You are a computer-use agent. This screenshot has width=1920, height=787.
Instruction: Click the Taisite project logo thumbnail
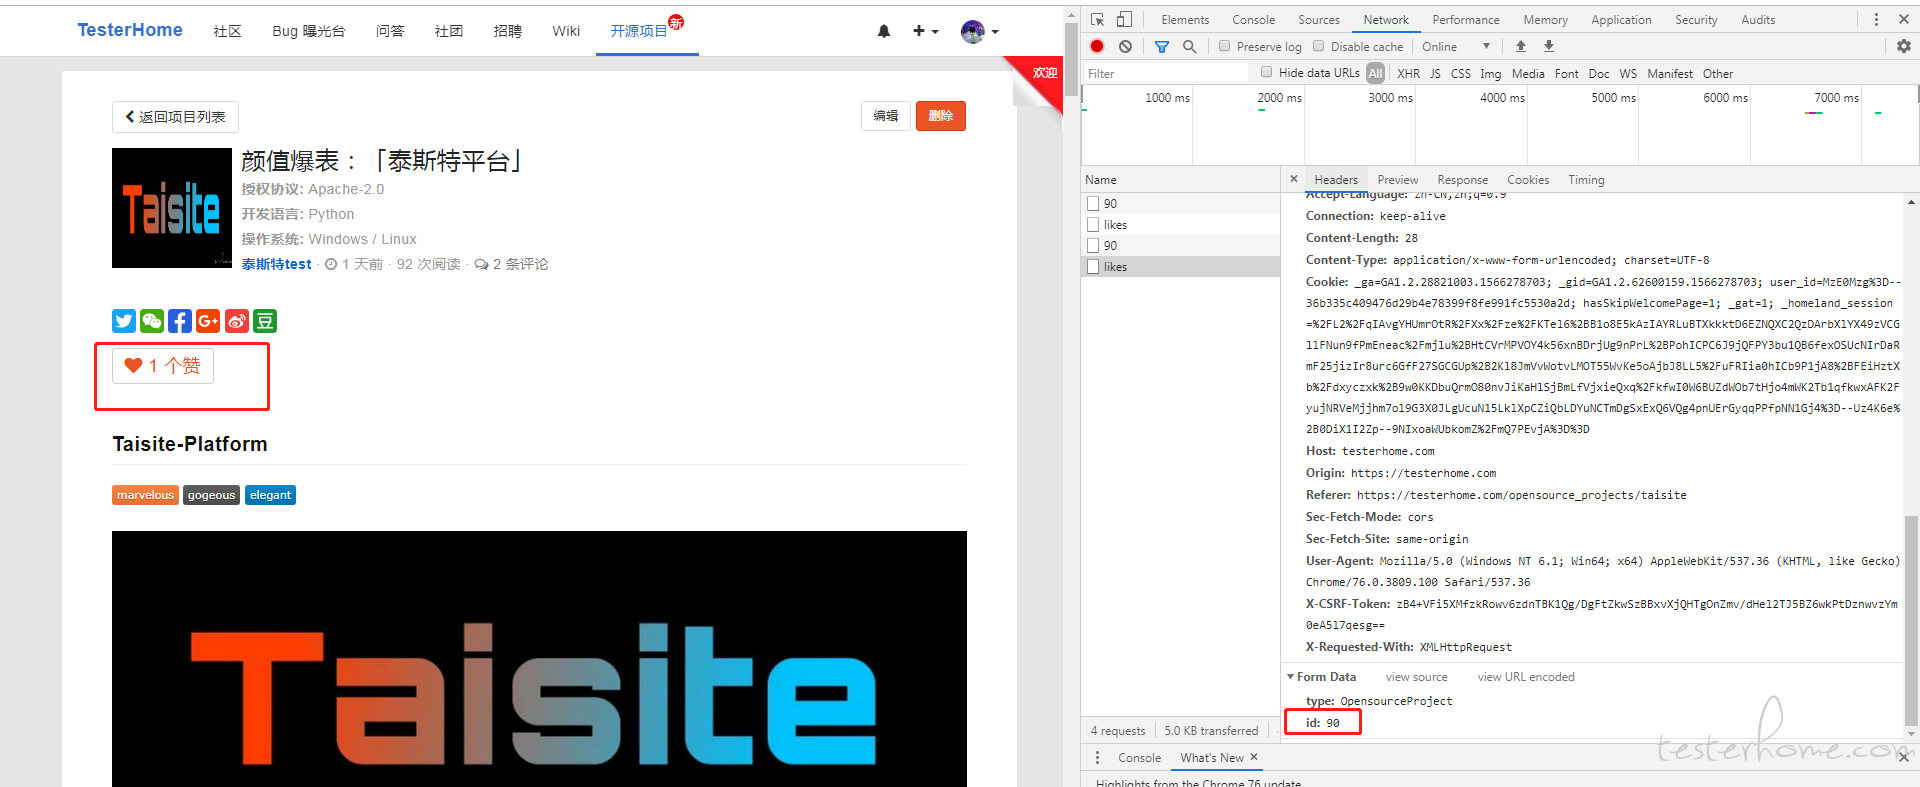pos(172,208)
